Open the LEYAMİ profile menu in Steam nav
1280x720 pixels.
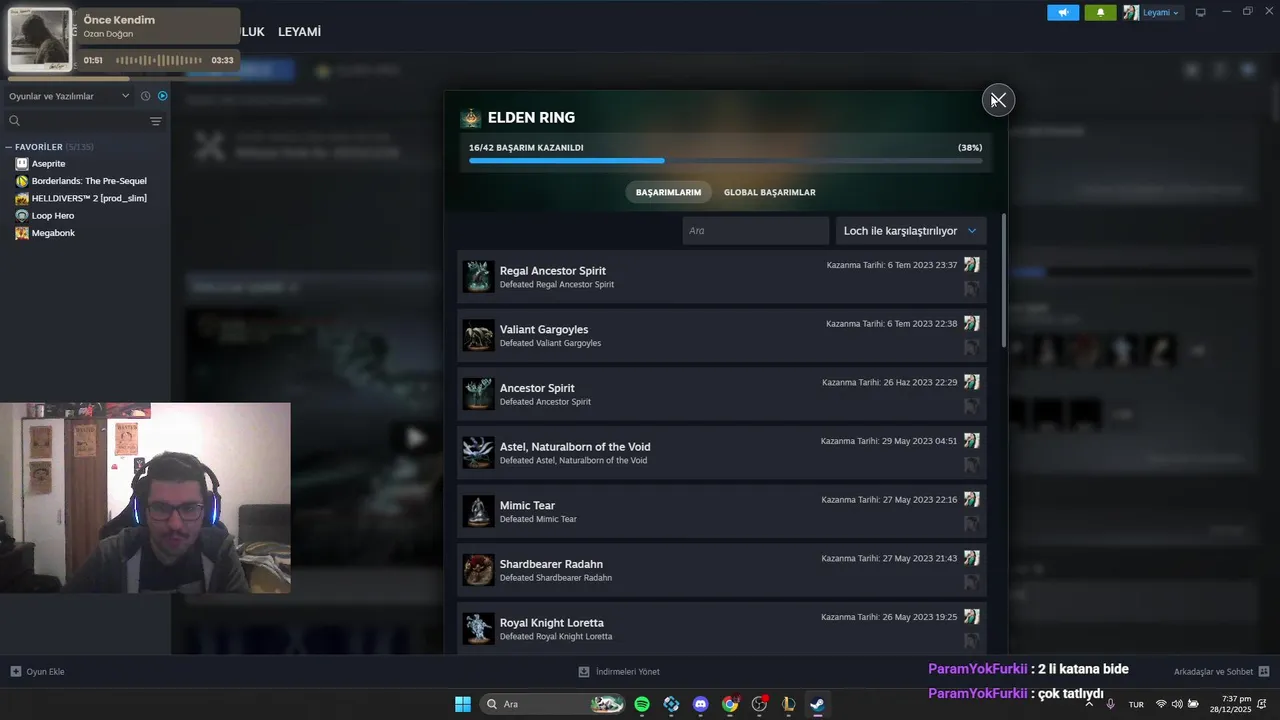(299, 32)
